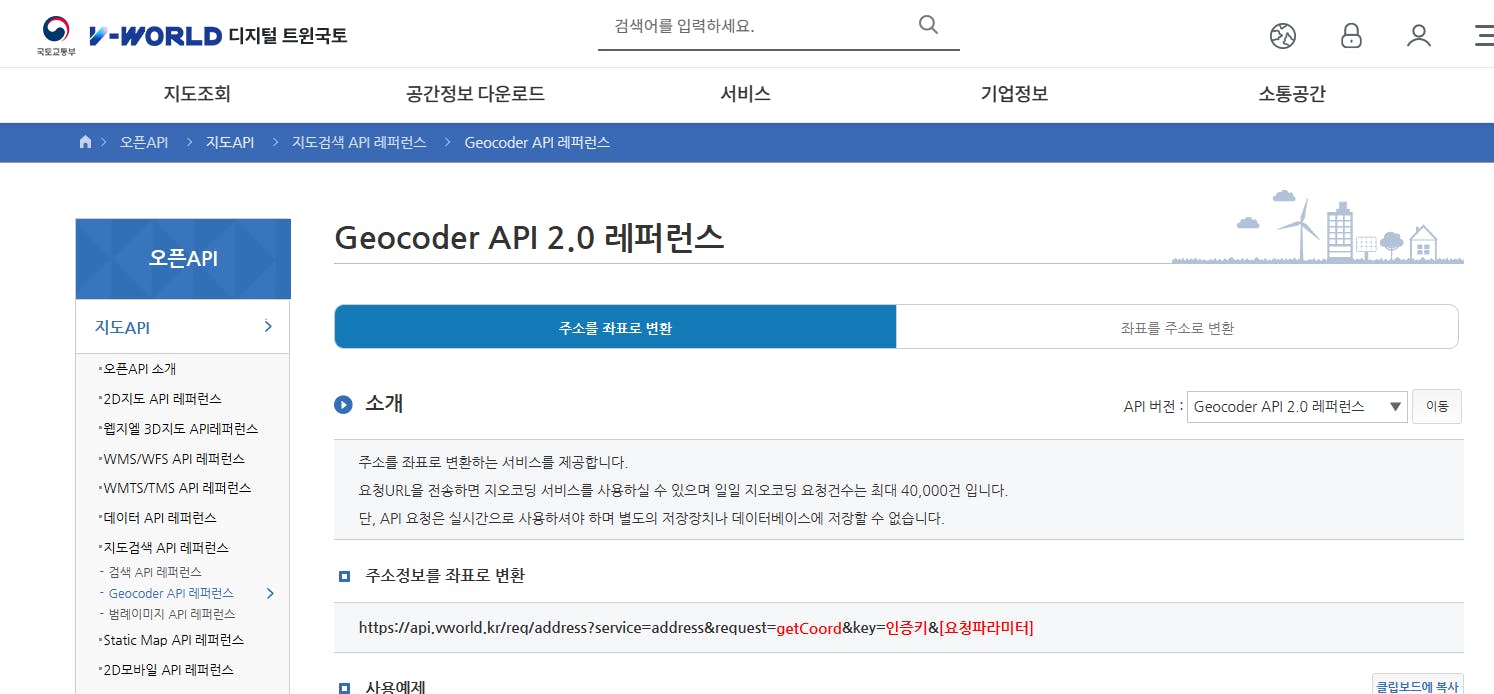Open the globe language icon
The width and height of the screenshot is (1494, 694).
click(1283, 36)
